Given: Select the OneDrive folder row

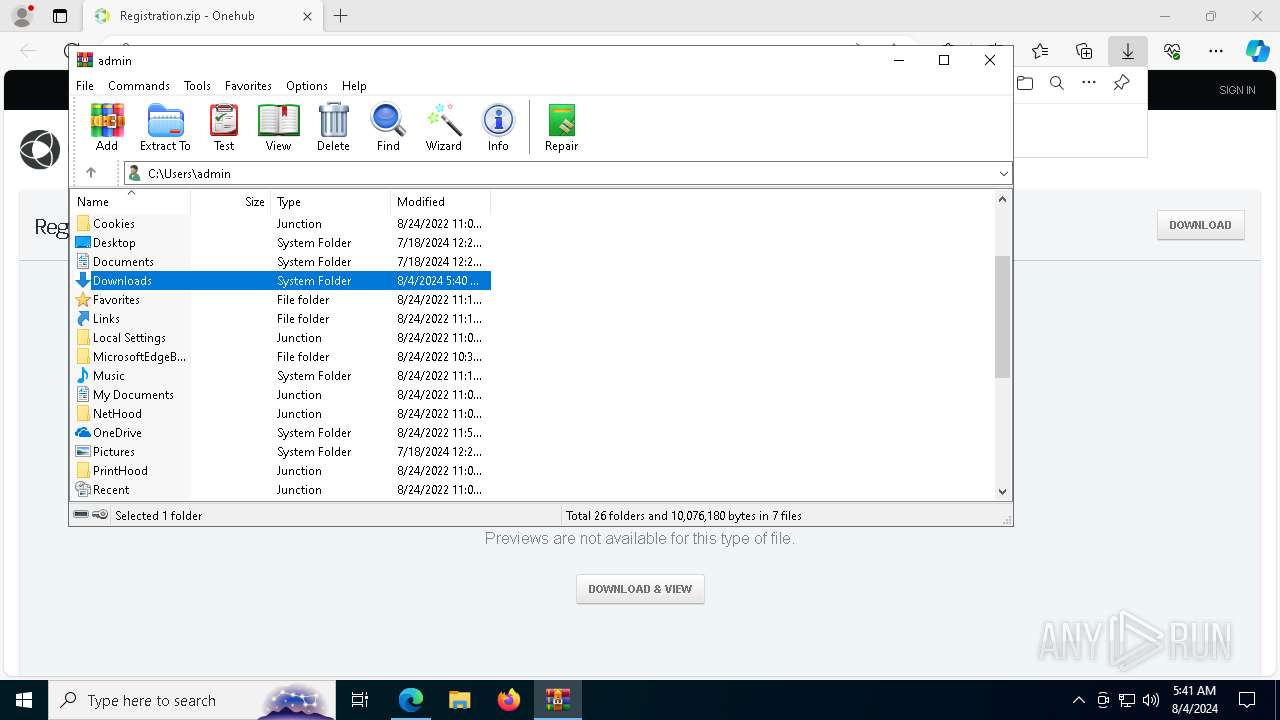Looking at the screenshot, I should [x=281, y=433].
